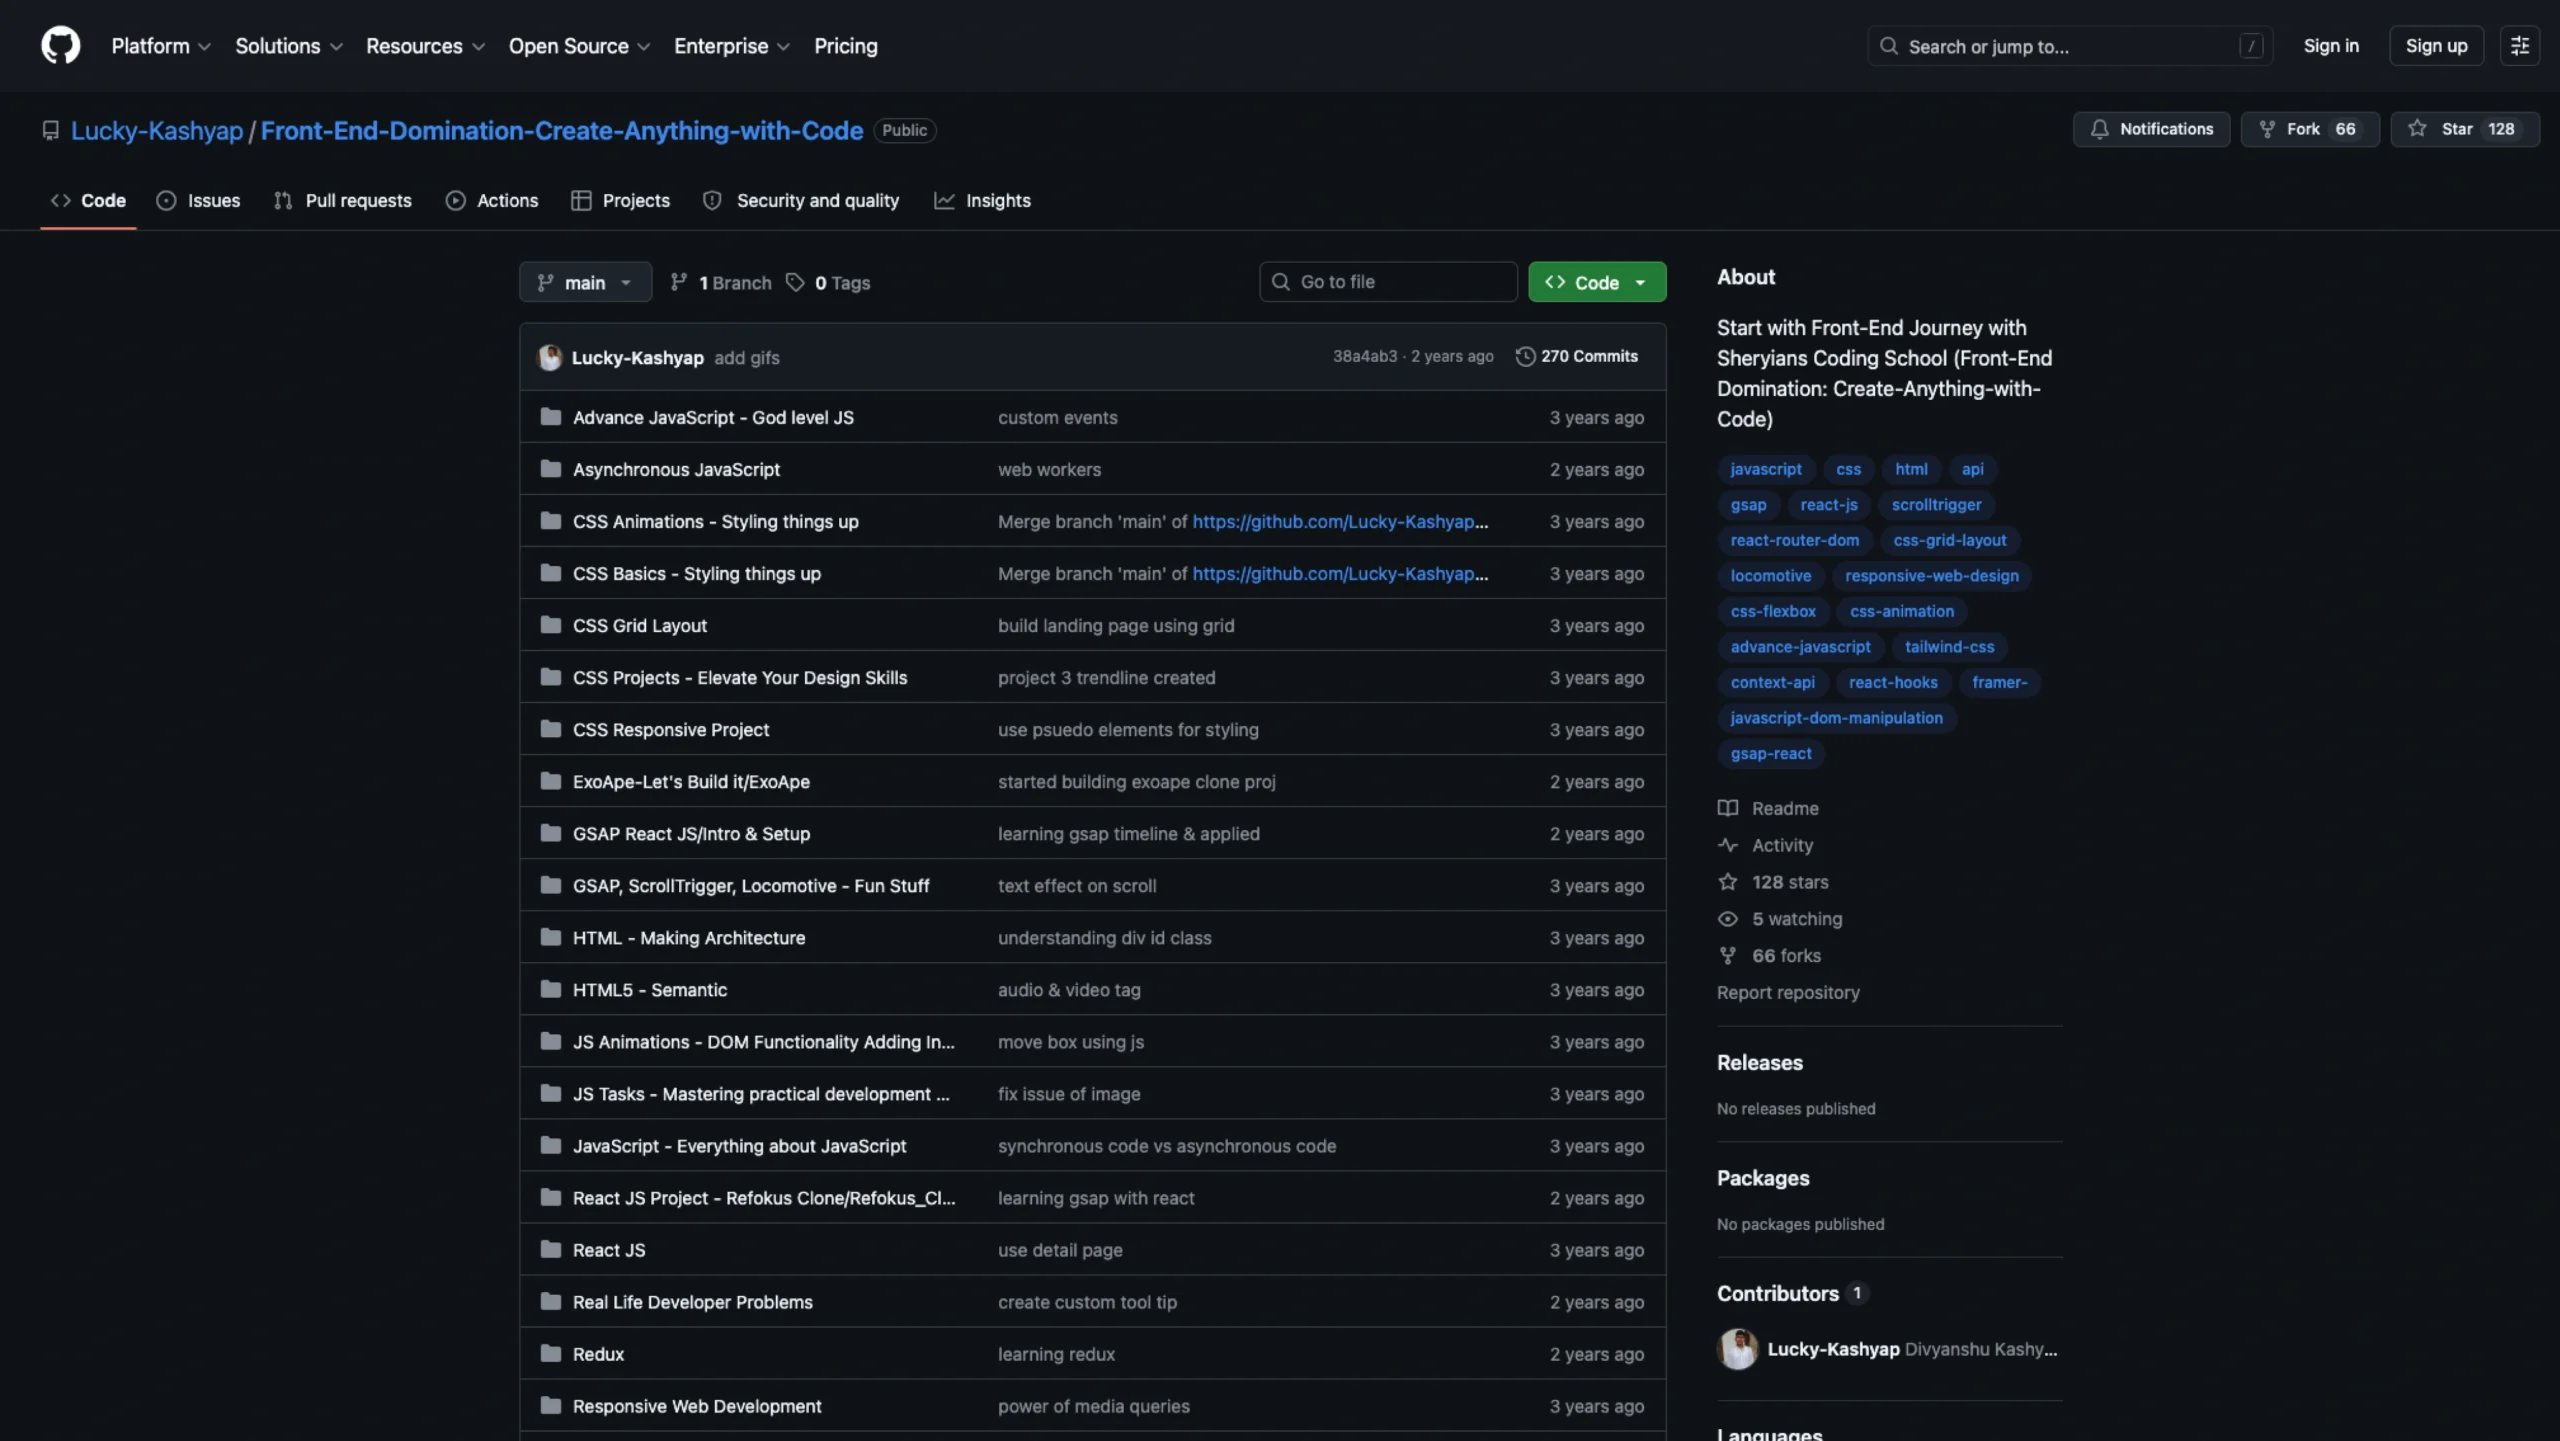This screenshot has width=2560, height=1441.
Task: Click the Sign in link
Action: (x=2331, y=46)
